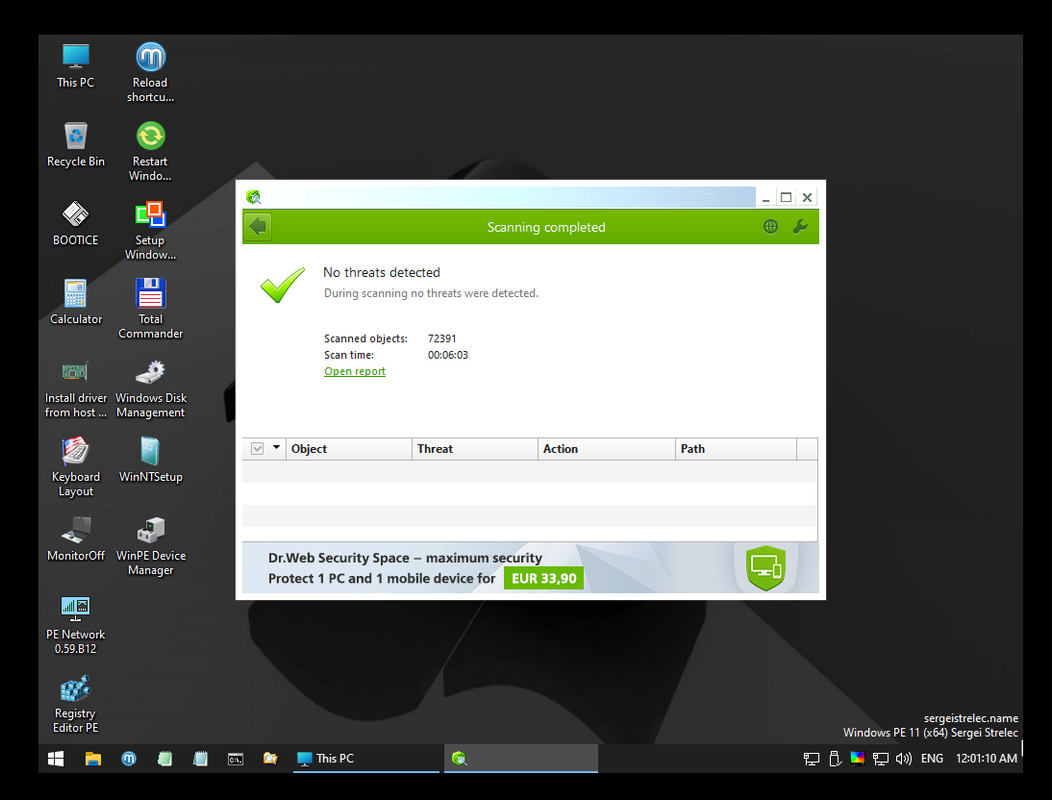
Task: Select the This PC desktop icon
Action: tap(75, 66)
